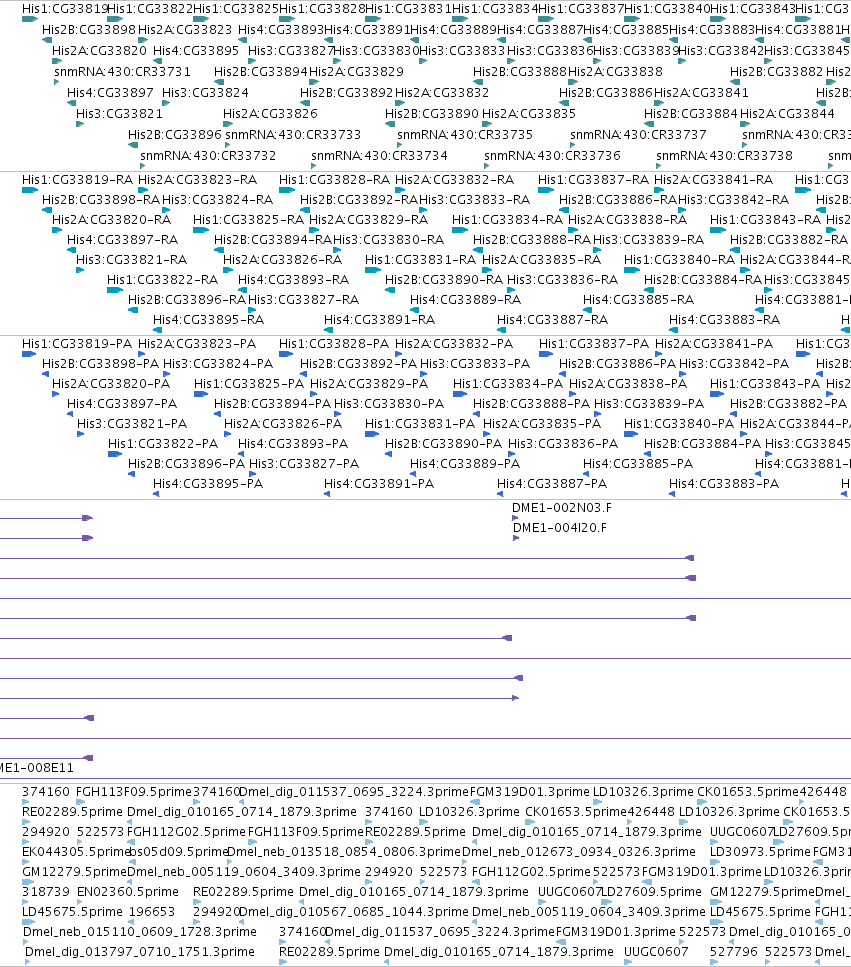The width and height of the screenshot is (851, 967).
Task: Select the Dmel_neb_013518_0854_0806.3prime label
Action: pos(344,852)
